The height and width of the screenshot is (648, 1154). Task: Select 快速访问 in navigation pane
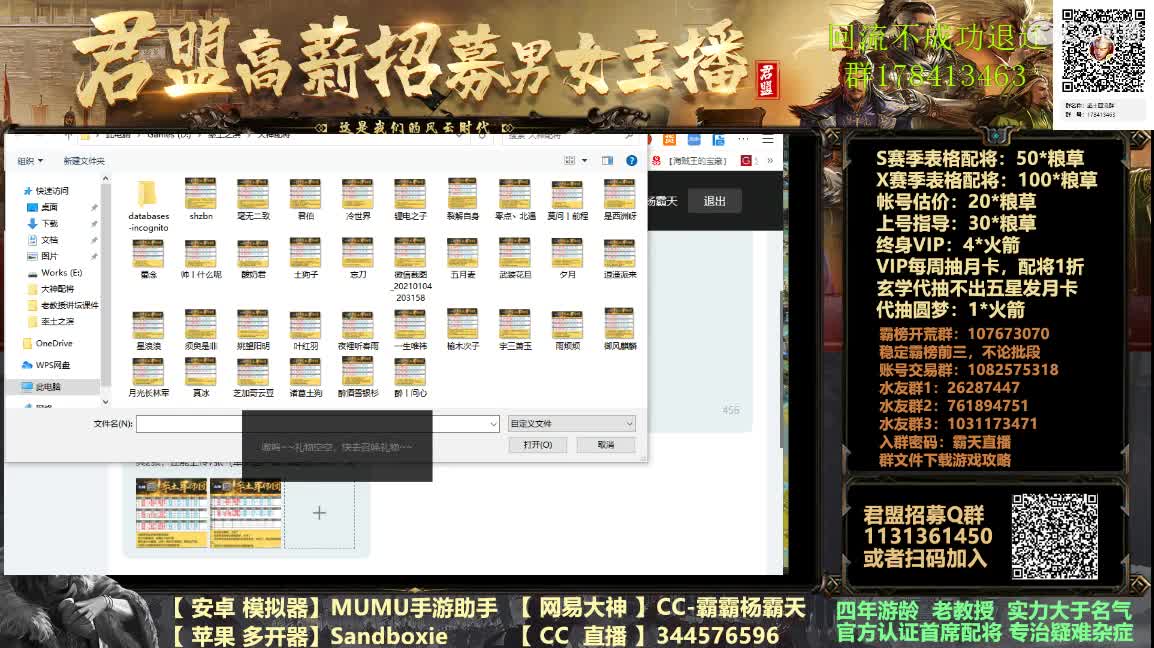(x=46, y=191)
